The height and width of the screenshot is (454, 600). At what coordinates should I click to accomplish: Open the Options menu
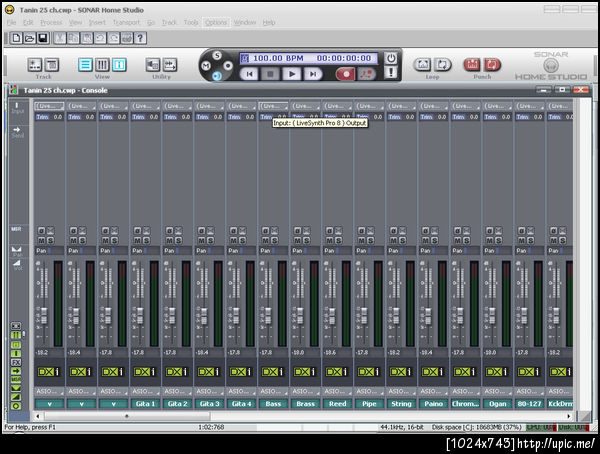pyautogui.click(x=216, y=23)
